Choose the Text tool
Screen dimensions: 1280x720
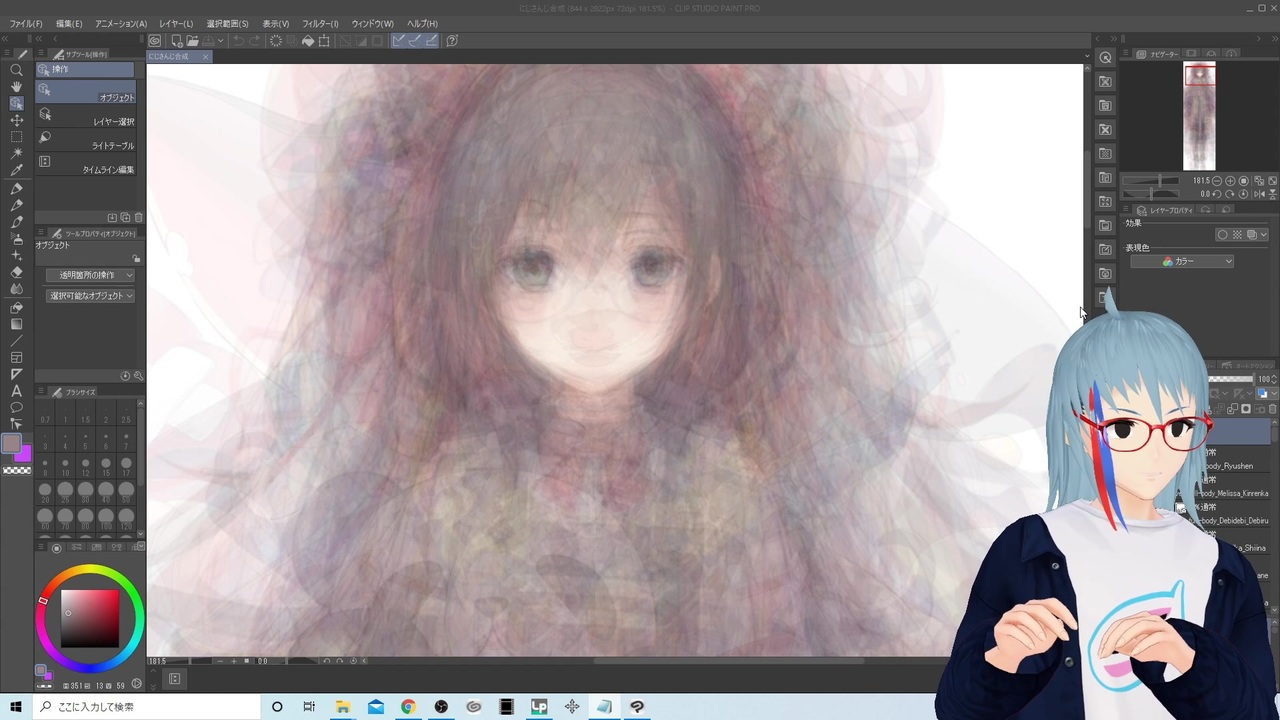[x=17, y=391]
